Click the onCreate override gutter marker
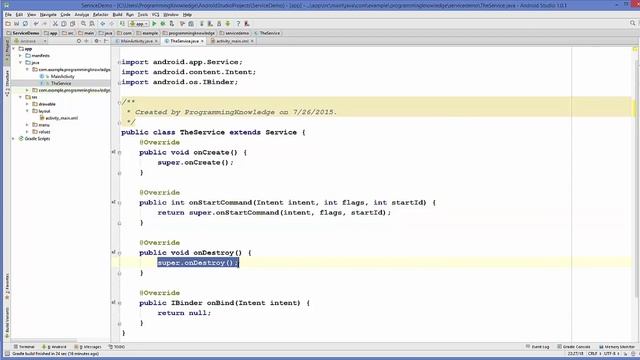 (114, 152)
